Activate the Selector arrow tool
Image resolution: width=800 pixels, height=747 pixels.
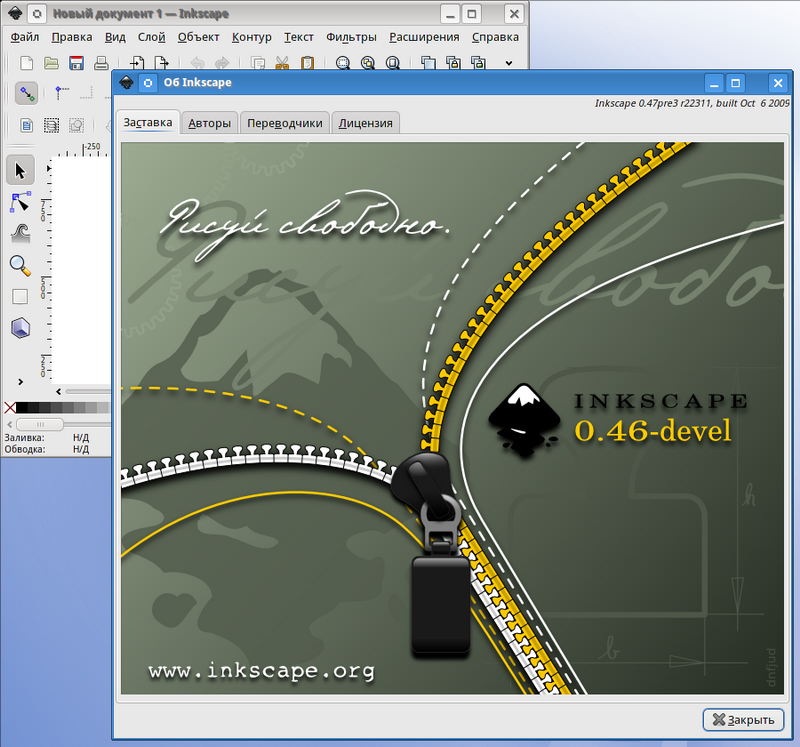click(x=20, y=170)
